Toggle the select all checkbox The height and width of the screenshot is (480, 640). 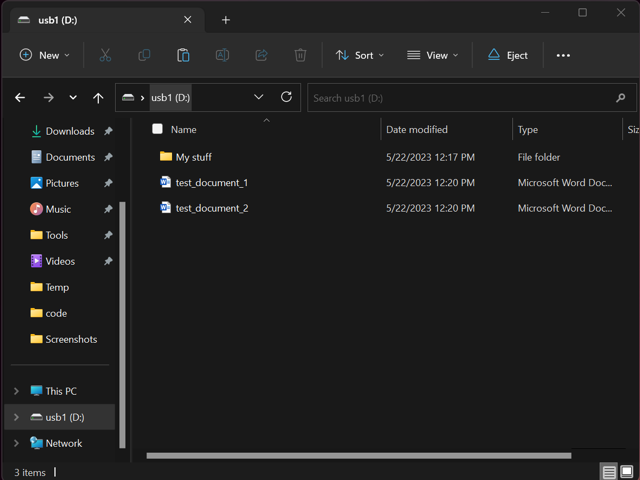tap(157, 129)
